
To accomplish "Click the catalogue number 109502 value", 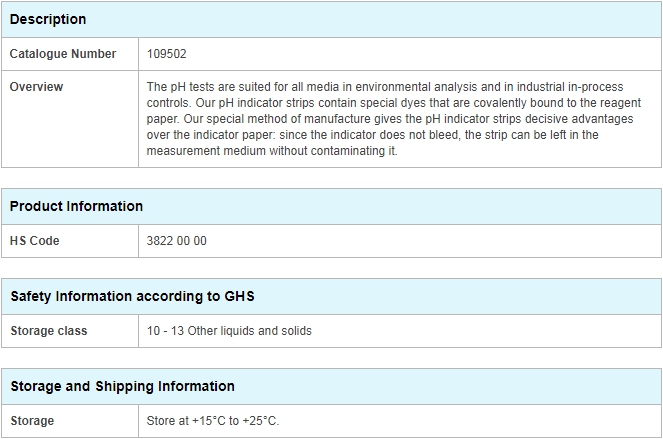I will click(167, 54).
